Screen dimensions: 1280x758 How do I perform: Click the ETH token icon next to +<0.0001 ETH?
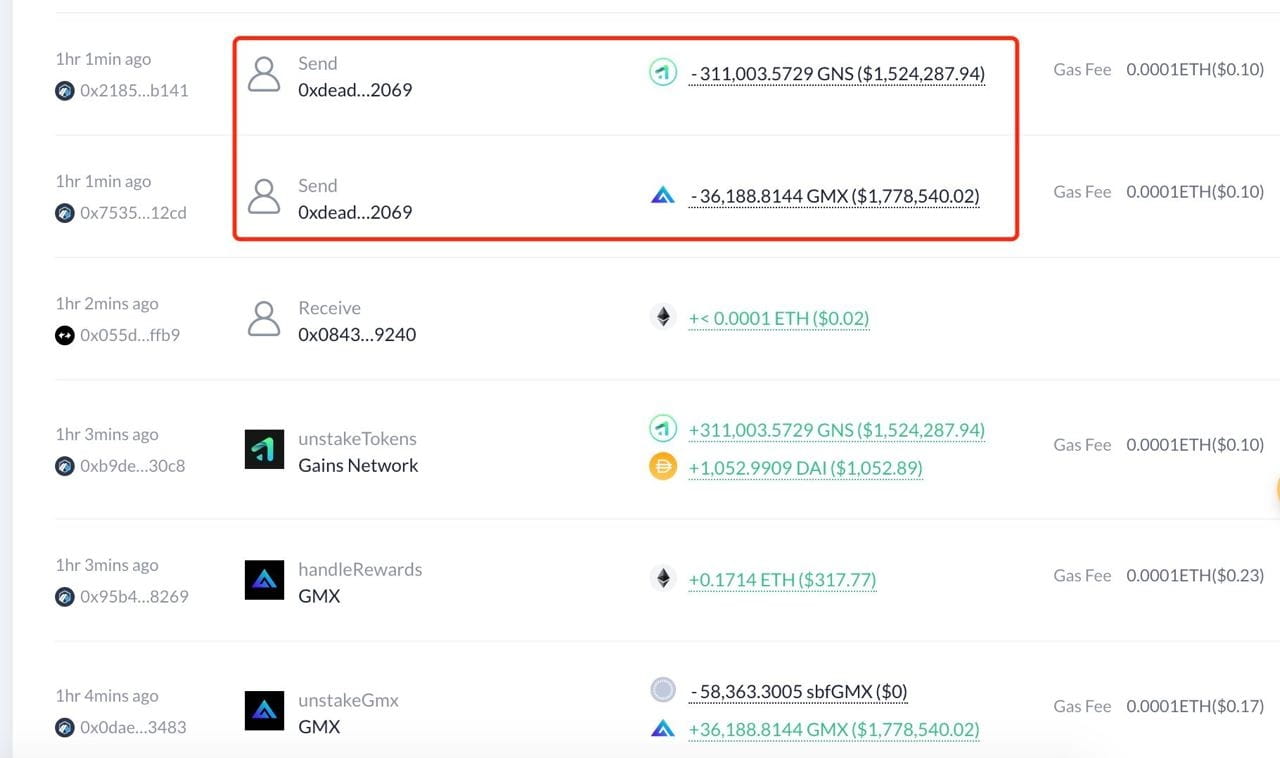coord(663,318)
